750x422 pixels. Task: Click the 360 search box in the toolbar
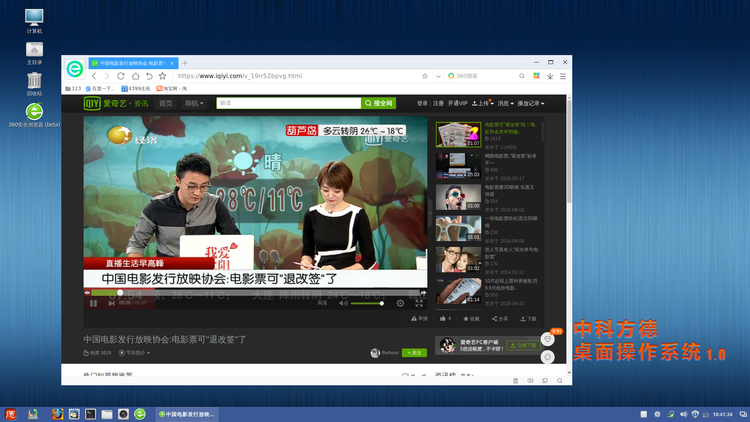tap(484, 76)
